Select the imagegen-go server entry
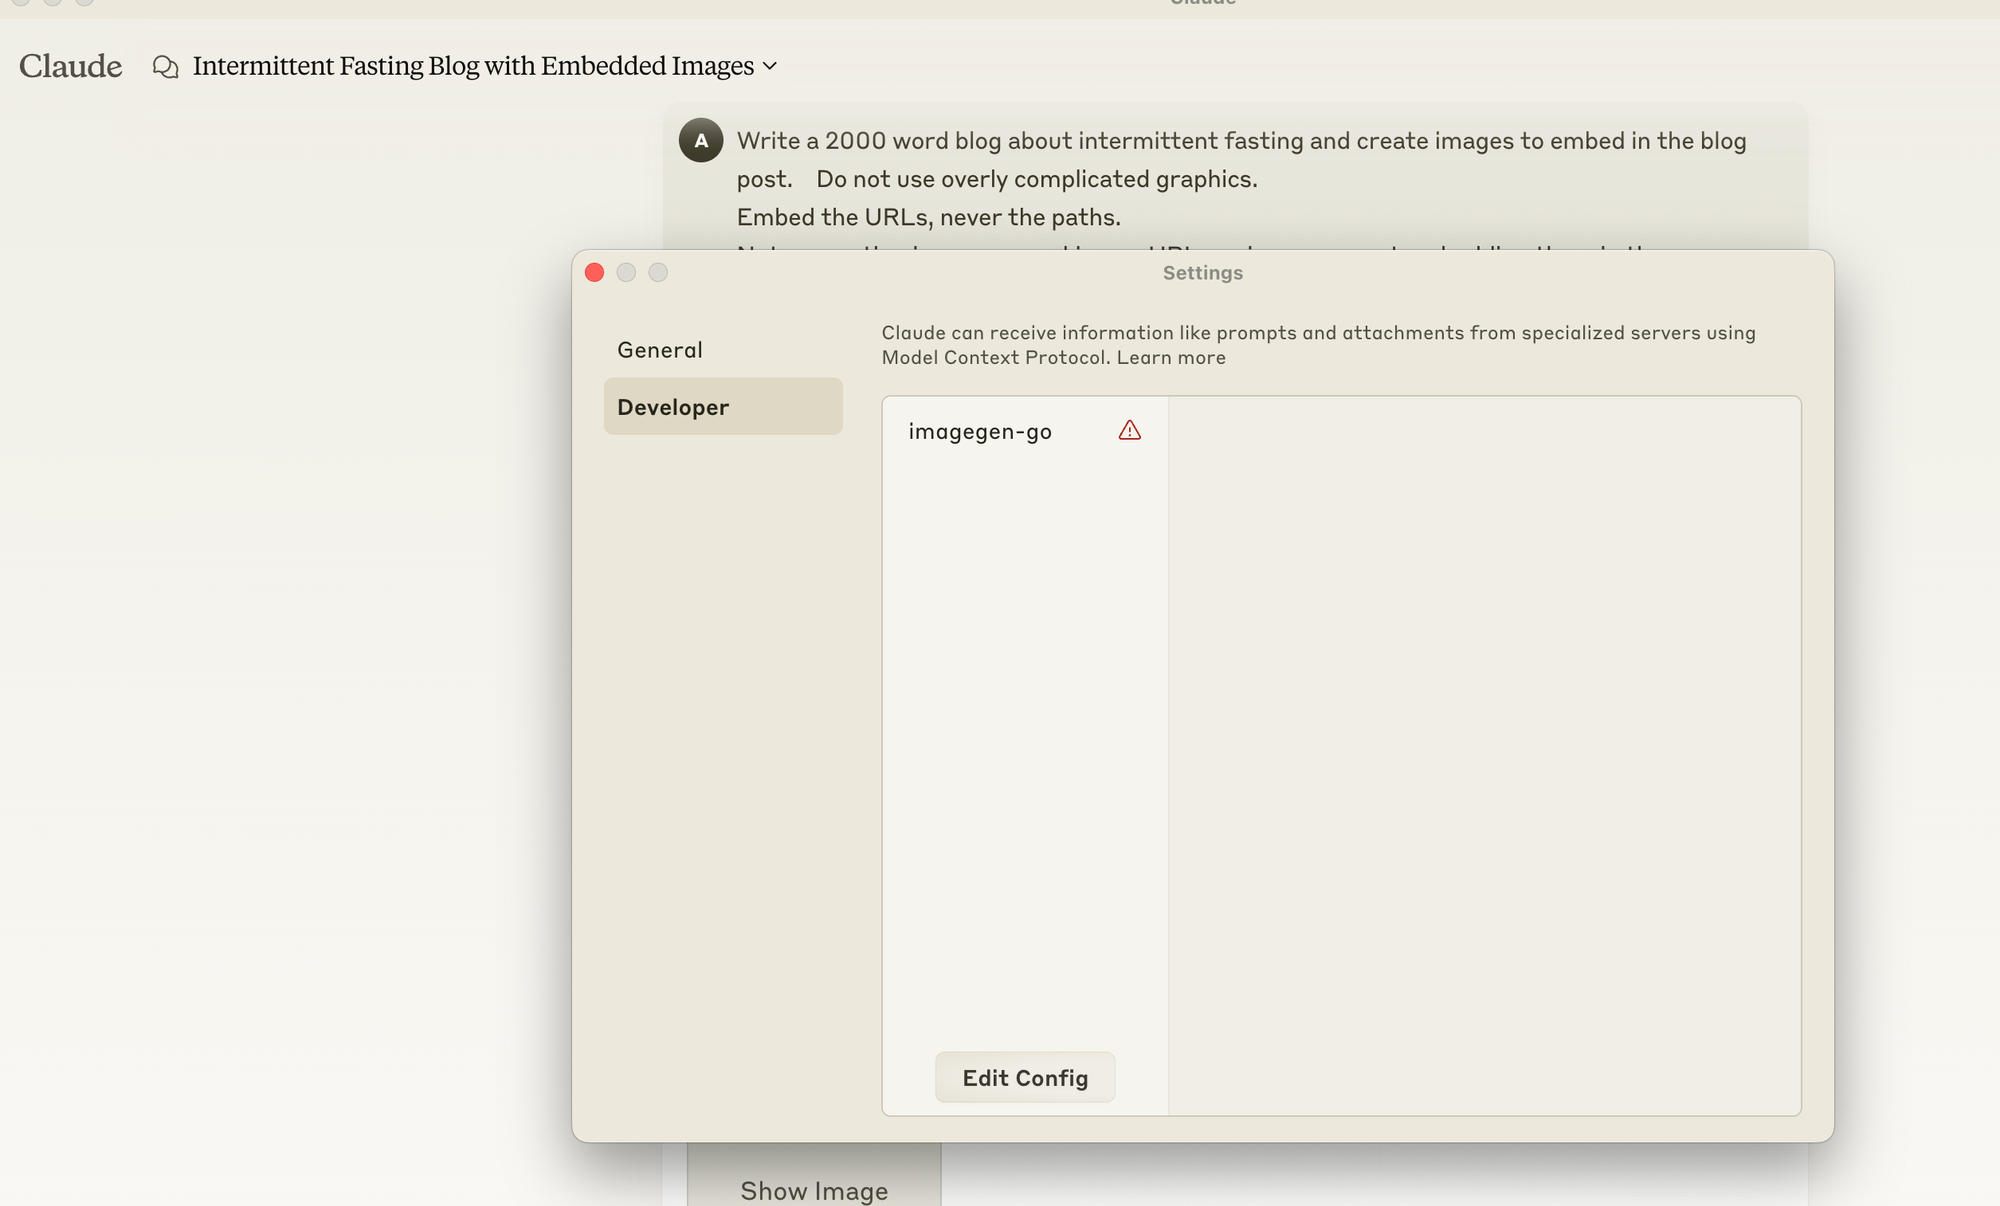Viewport: 2000px width, 1206px height. 980,432
